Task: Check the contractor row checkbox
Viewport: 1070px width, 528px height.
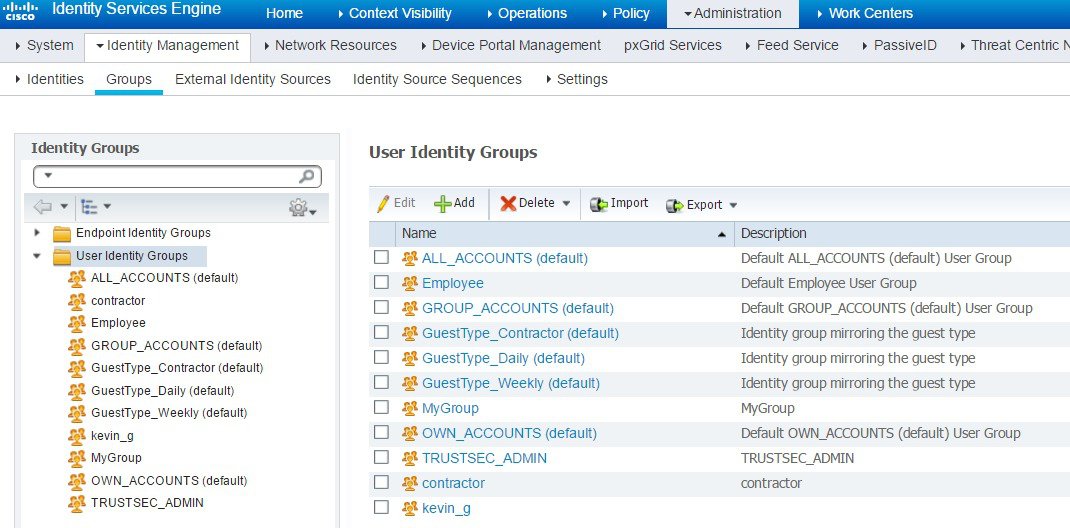Action: click(381, 482)
